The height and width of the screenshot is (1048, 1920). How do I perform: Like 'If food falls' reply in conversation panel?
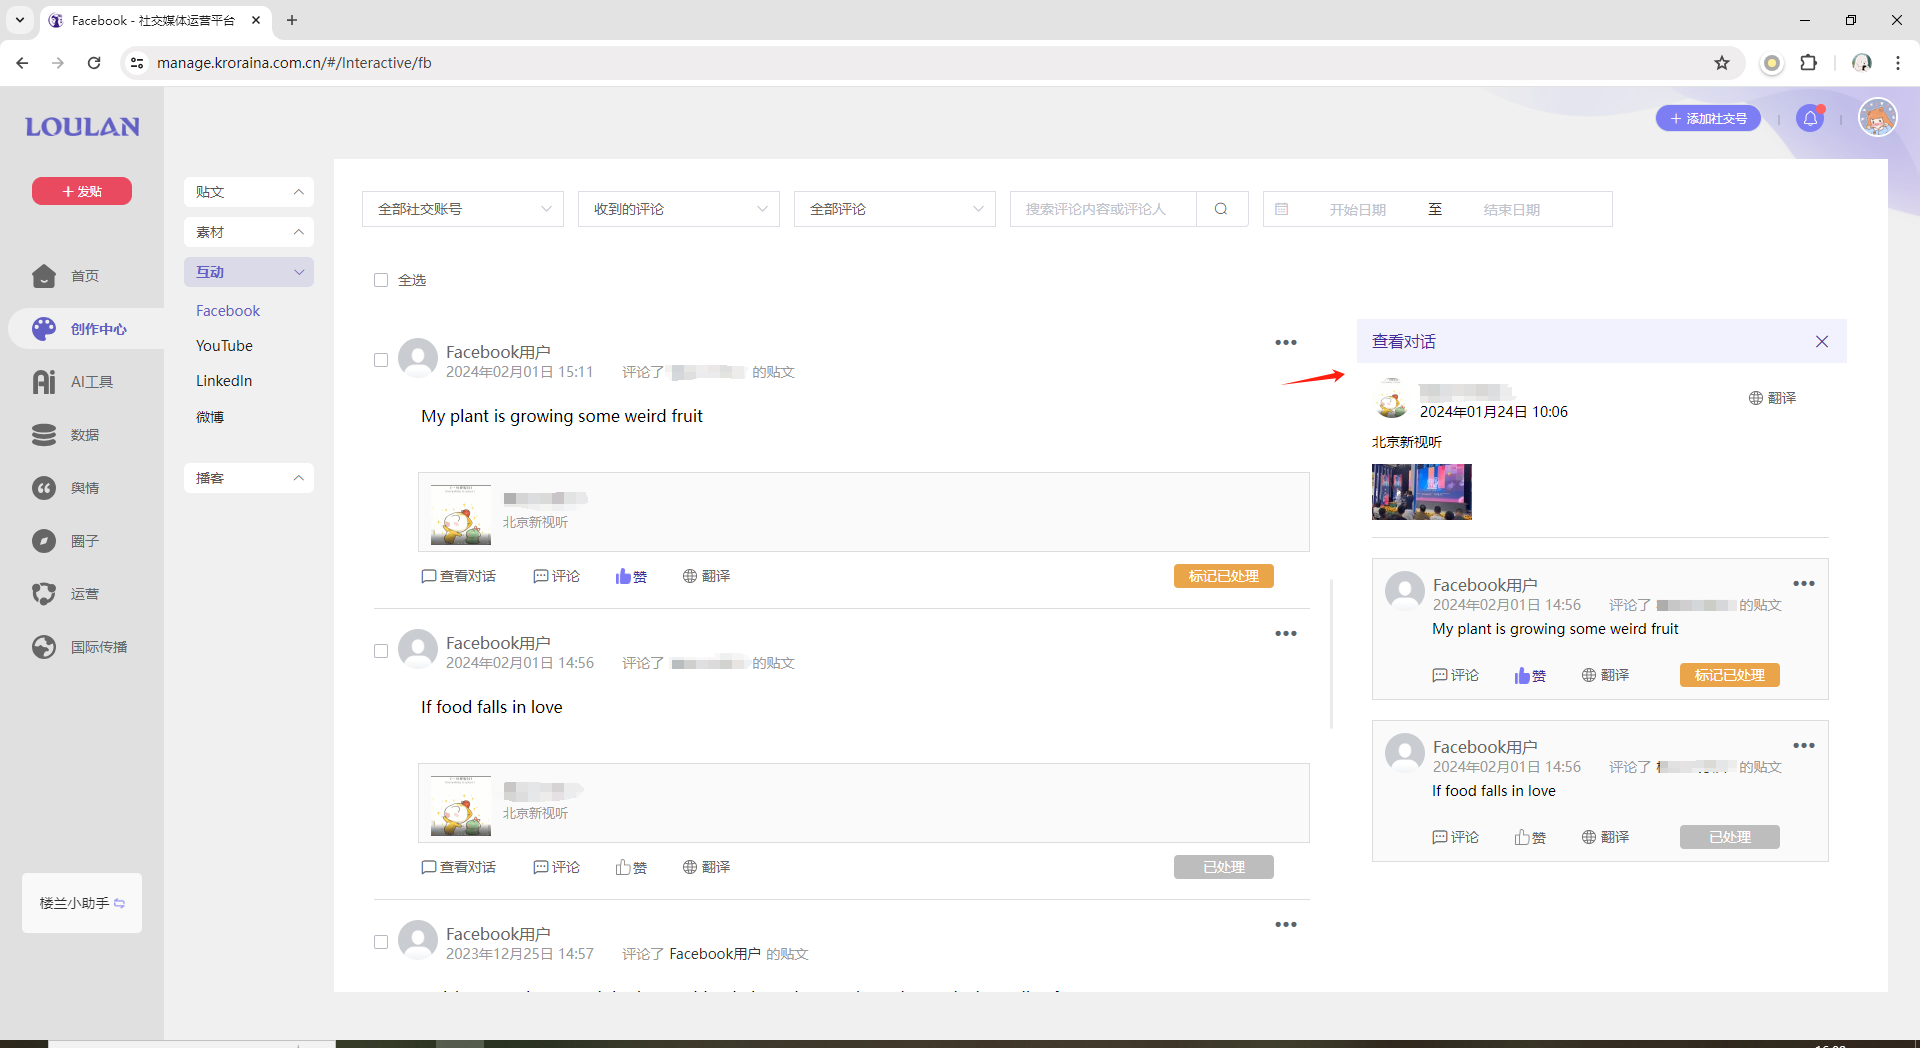pos(1530,837)
